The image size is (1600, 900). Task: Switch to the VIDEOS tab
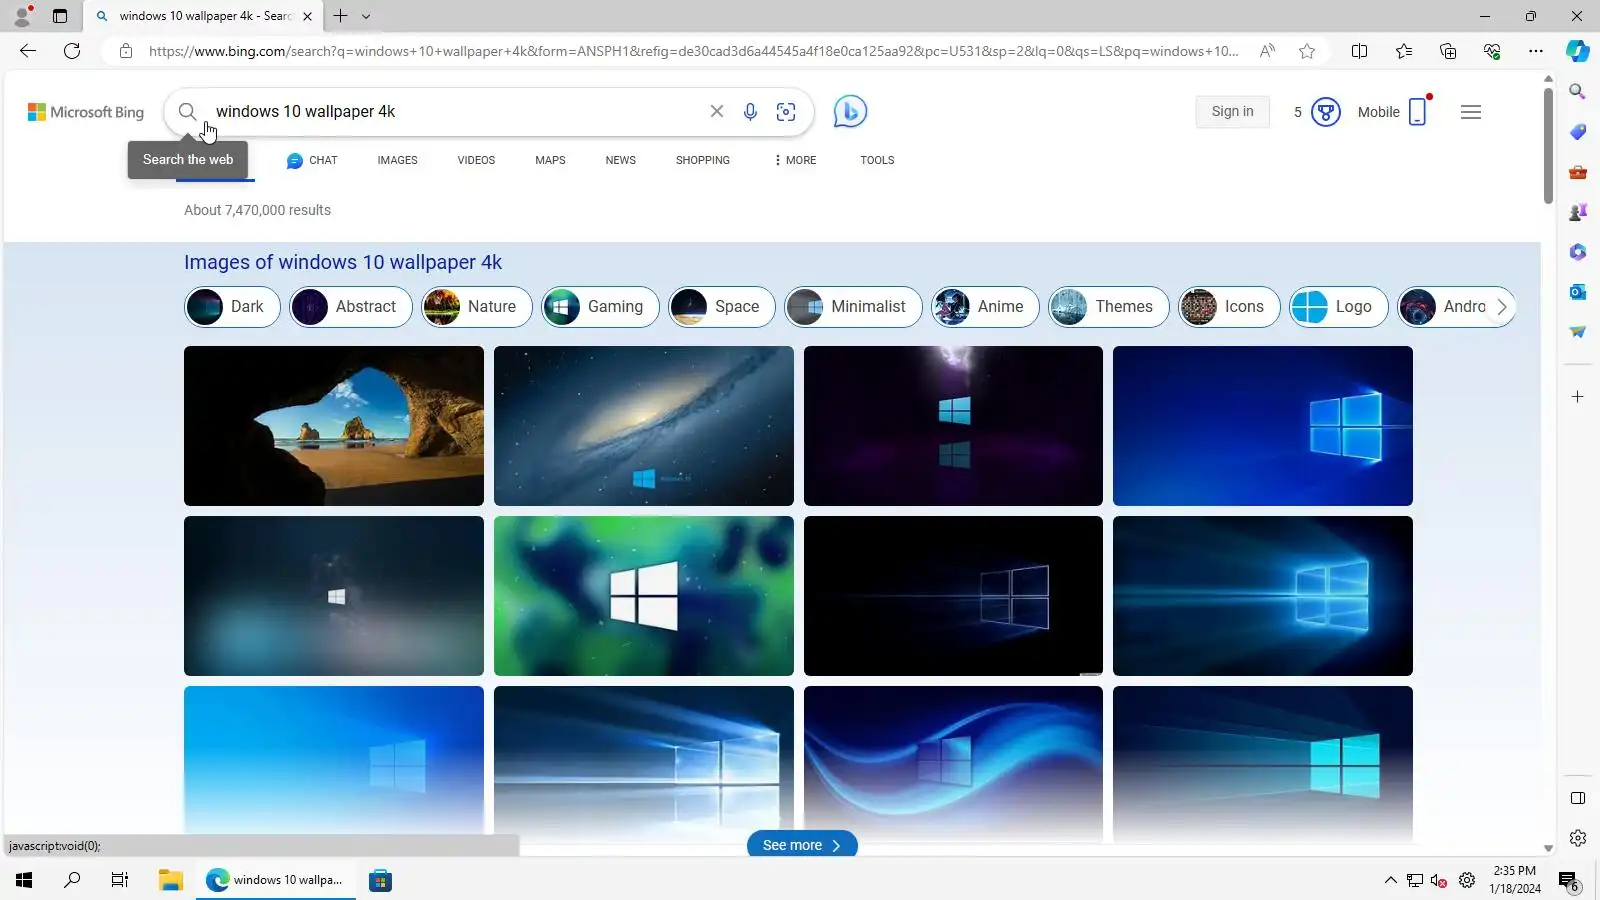[x=476, y=160]
